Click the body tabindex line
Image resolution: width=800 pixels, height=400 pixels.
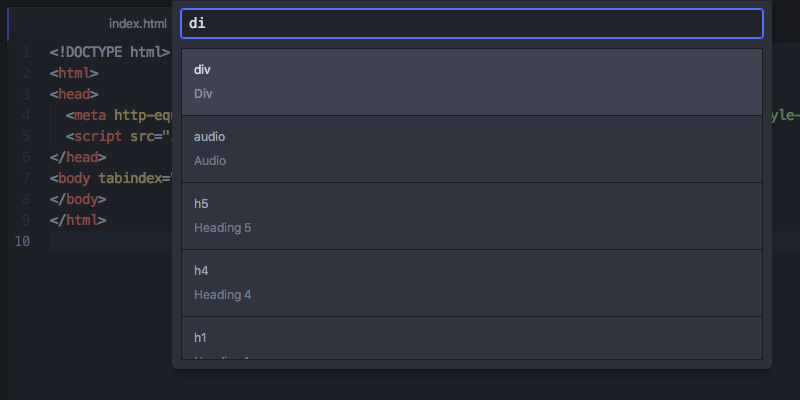click(x=110, y=178)
